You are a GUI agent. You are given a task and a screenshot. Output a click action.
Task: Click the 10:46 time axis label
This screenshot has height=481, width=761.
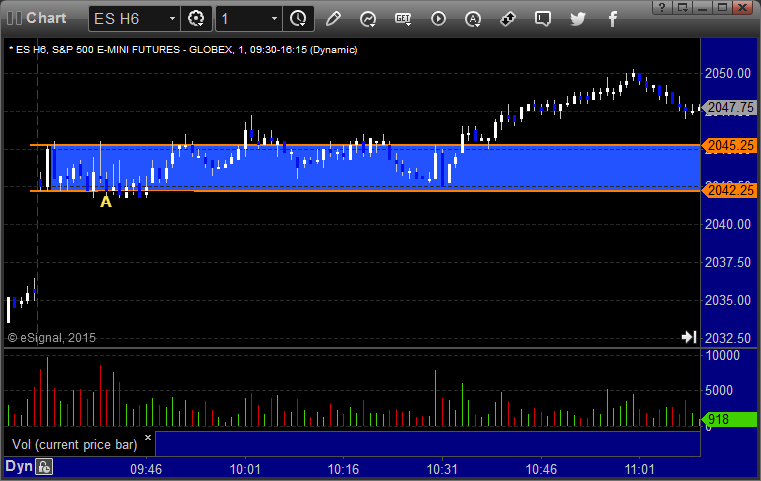(541, 469)
